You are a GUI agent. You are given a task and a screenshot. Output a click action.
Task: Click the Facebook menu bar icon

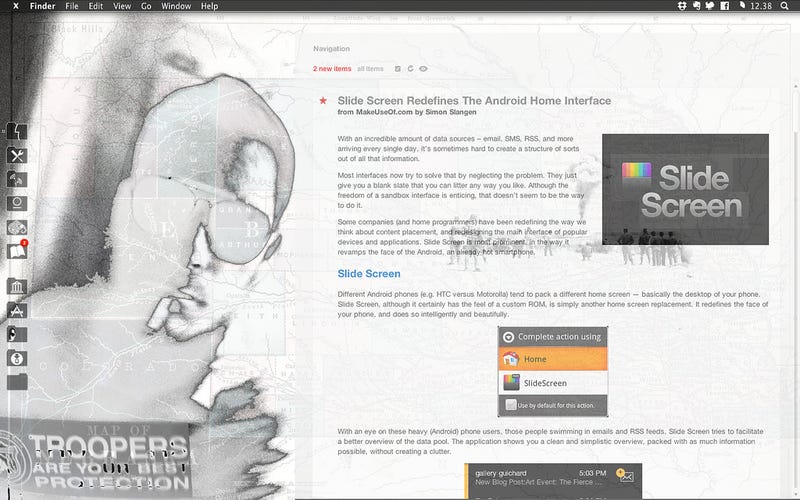coord(724,6)
